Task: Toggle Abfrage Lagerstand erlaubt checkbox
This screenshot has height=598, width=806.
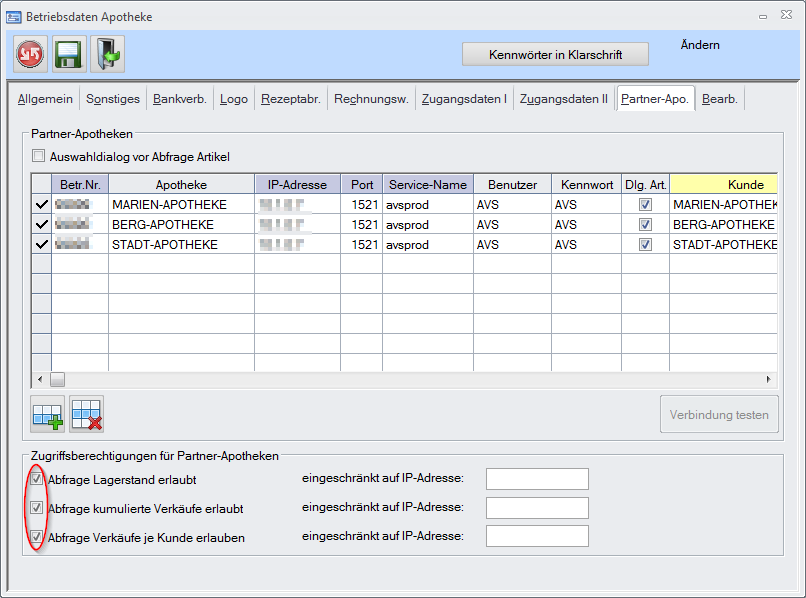Action: click(38, 479)
